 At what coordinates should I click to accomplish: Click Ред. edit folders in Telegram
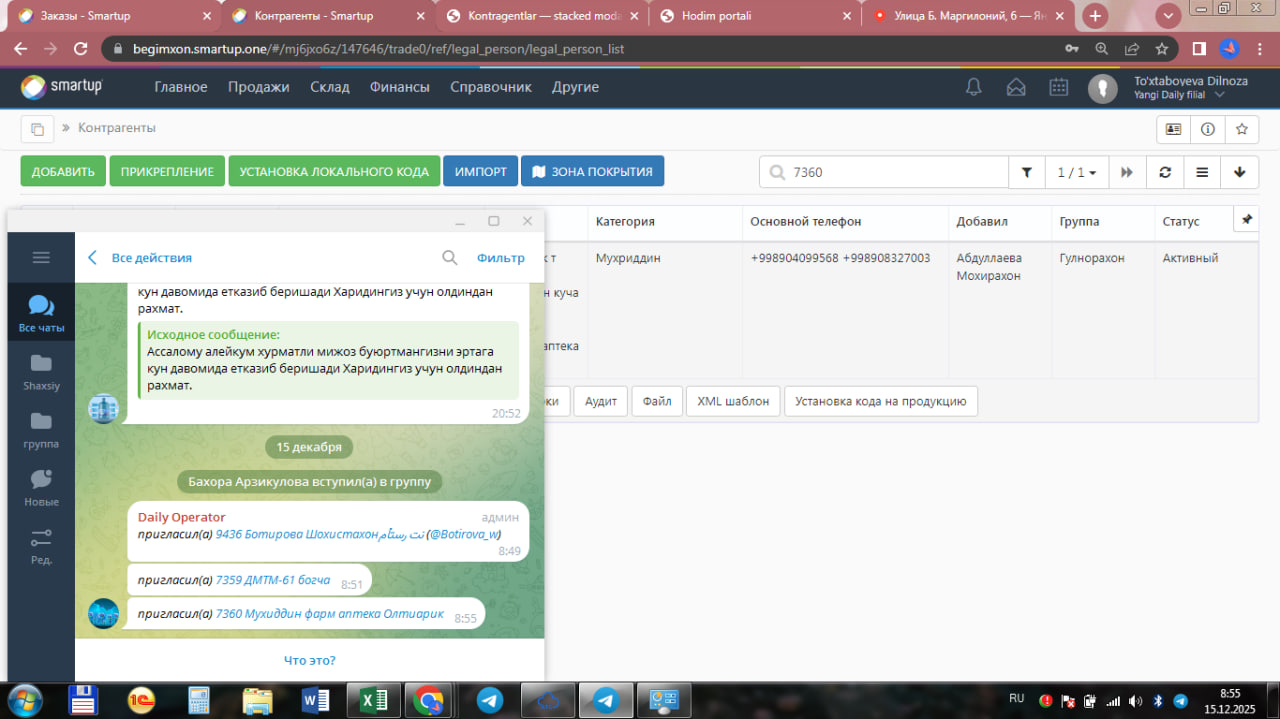click(x=41, y=545)
